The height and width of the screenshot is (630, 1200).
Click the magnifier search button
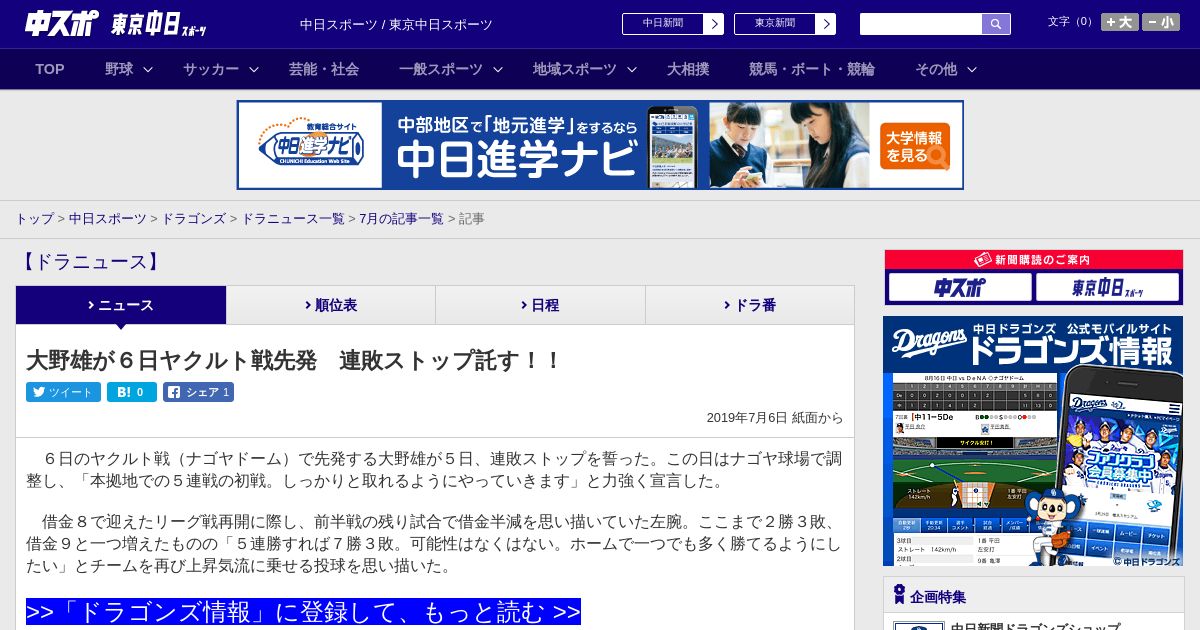coord(996,24)
